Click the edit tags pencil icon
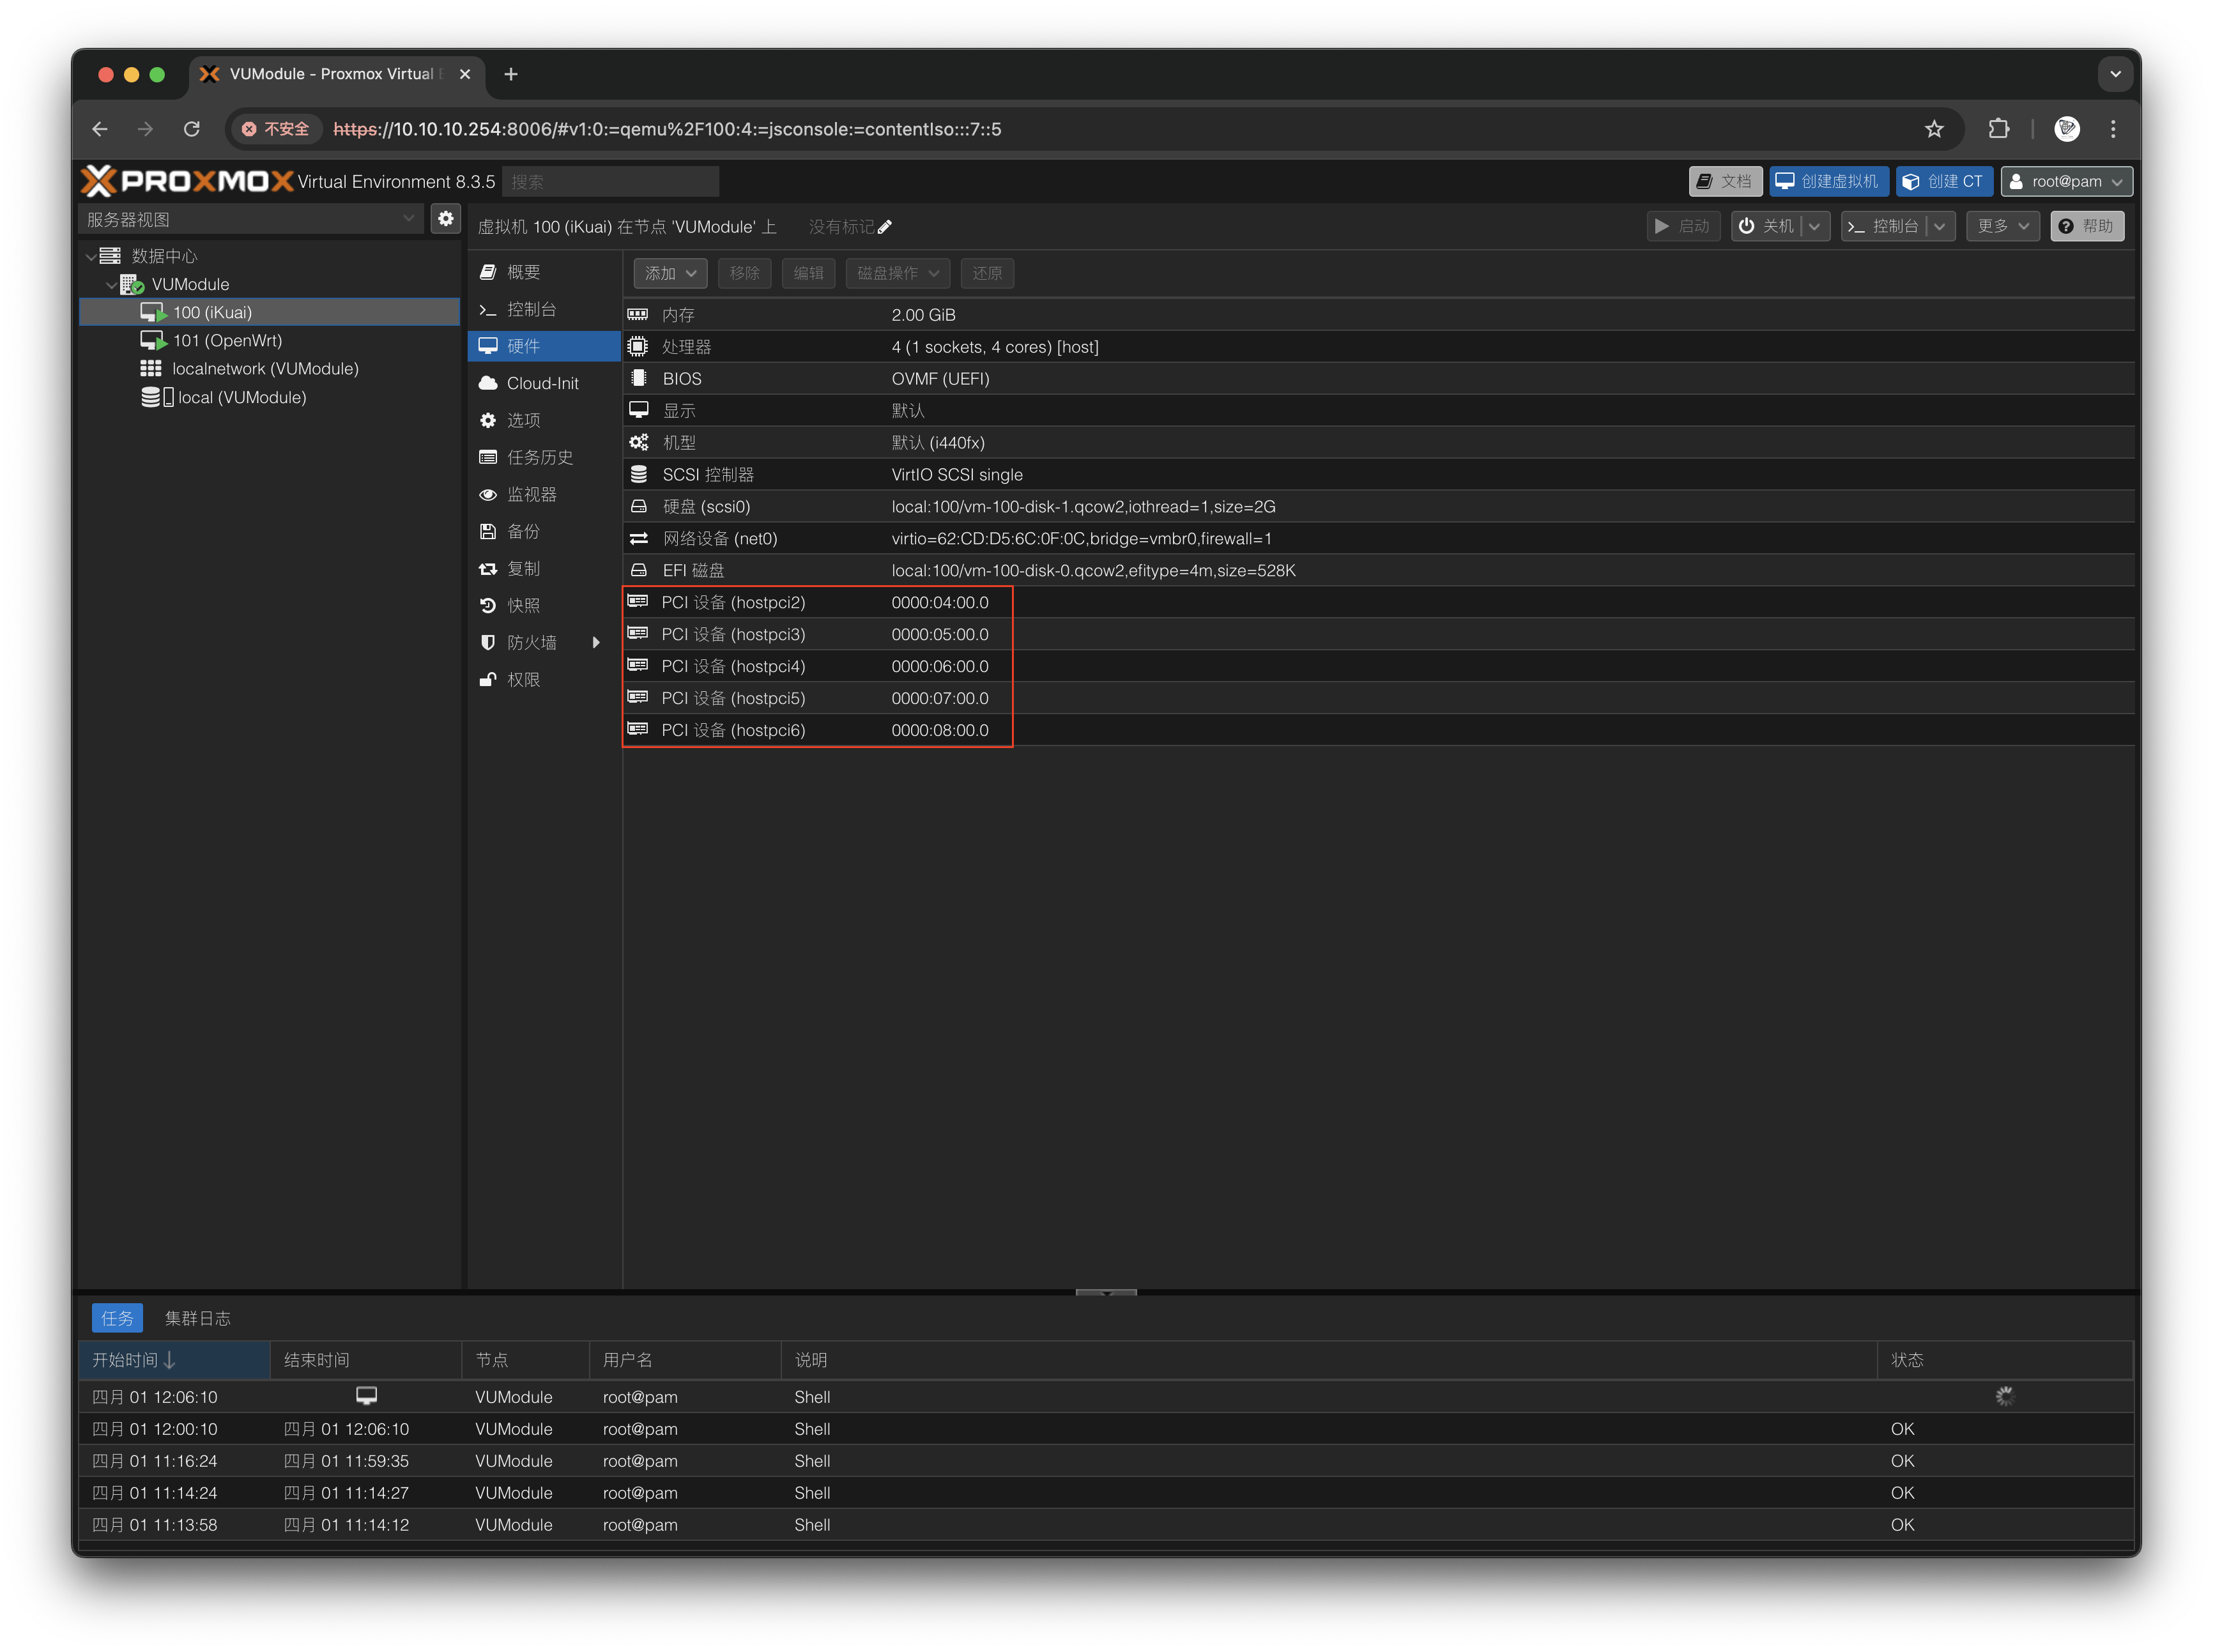This screenshot has height=1652, width=2213. point(884,227)
